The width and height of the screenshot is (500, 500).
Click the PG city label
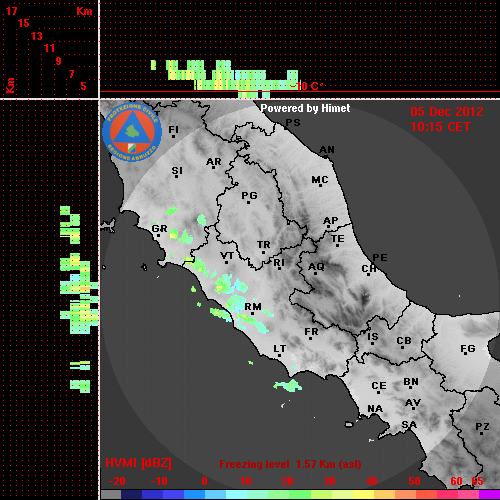[x=249, y=195]
